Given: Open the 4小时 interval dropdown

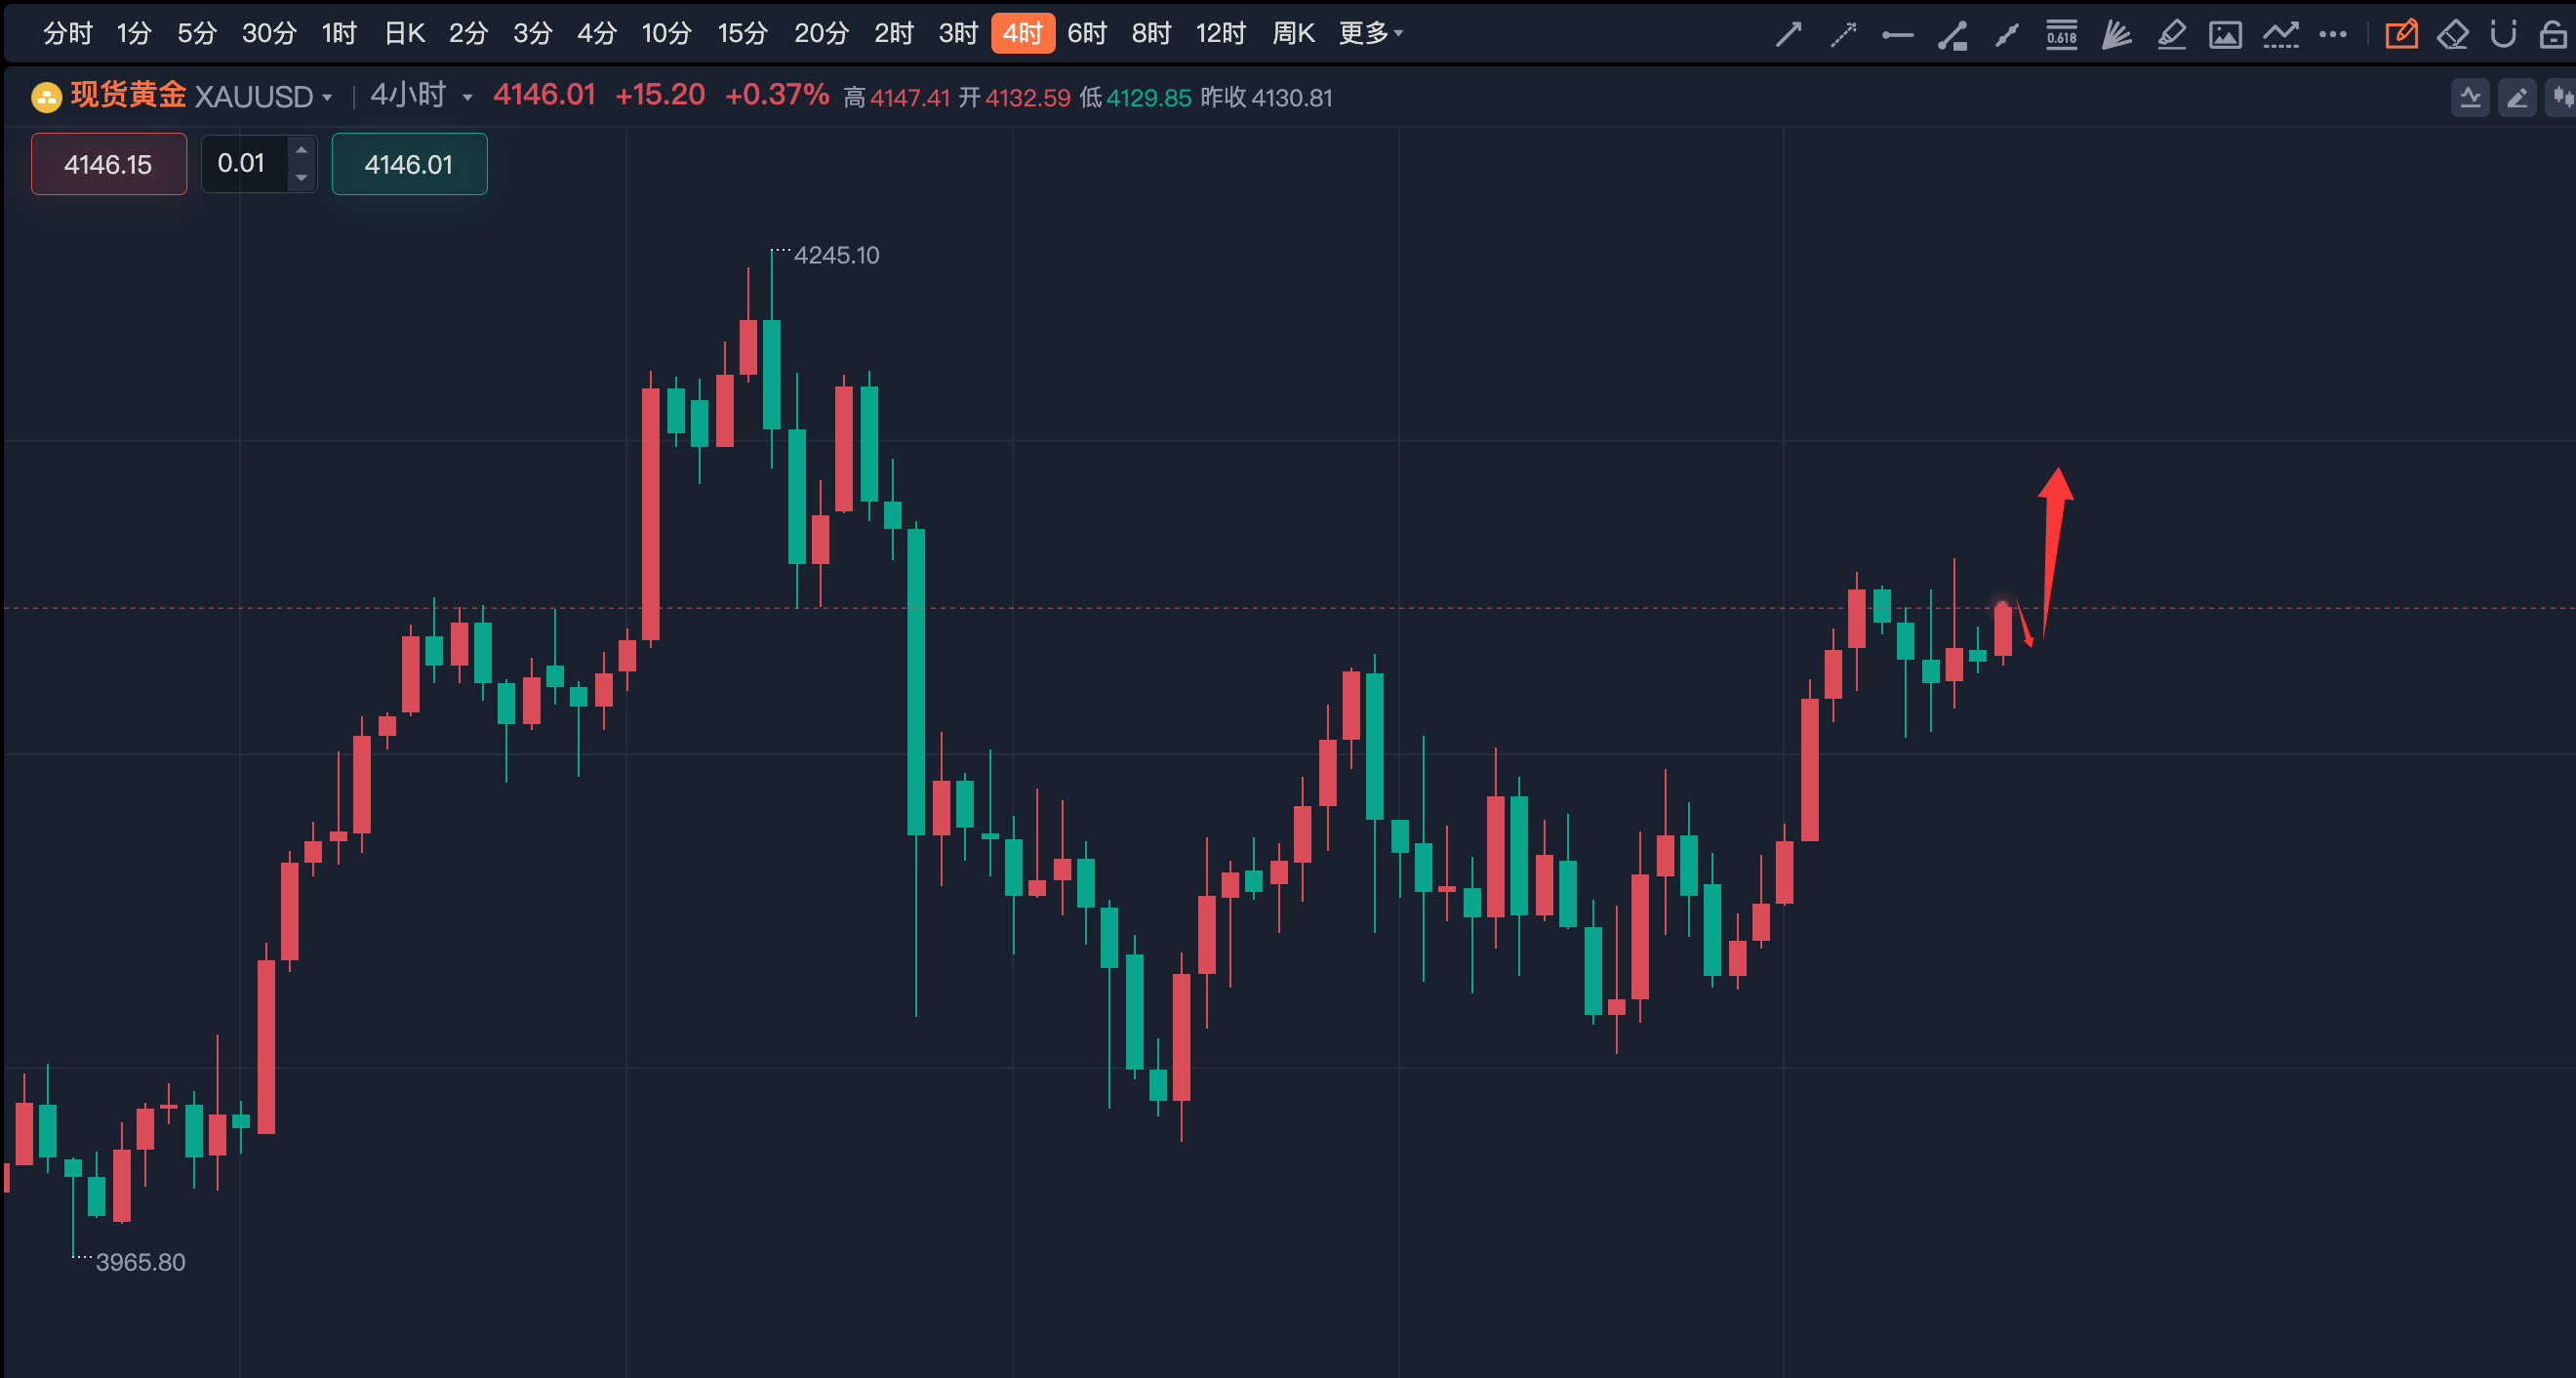Looking at the screenshot, I should tap(420, 97).
